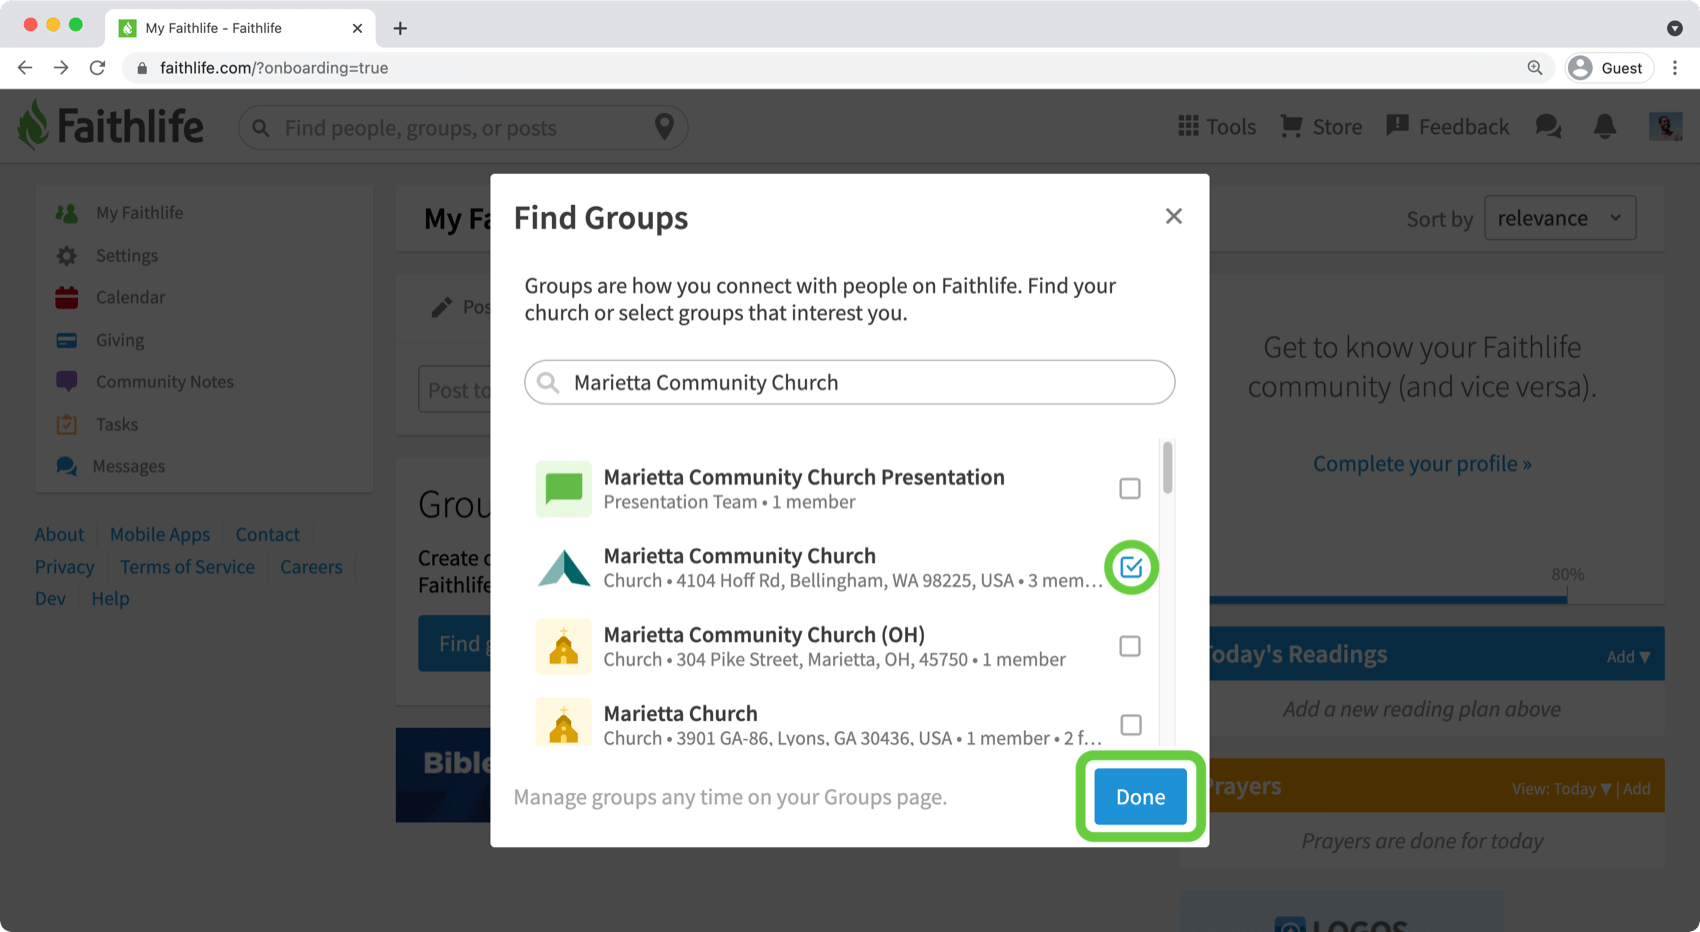The width and height of the screenshot is (1700, 932).
Task: Select Calendar in the sidebar menu
Action: [130, 298]
